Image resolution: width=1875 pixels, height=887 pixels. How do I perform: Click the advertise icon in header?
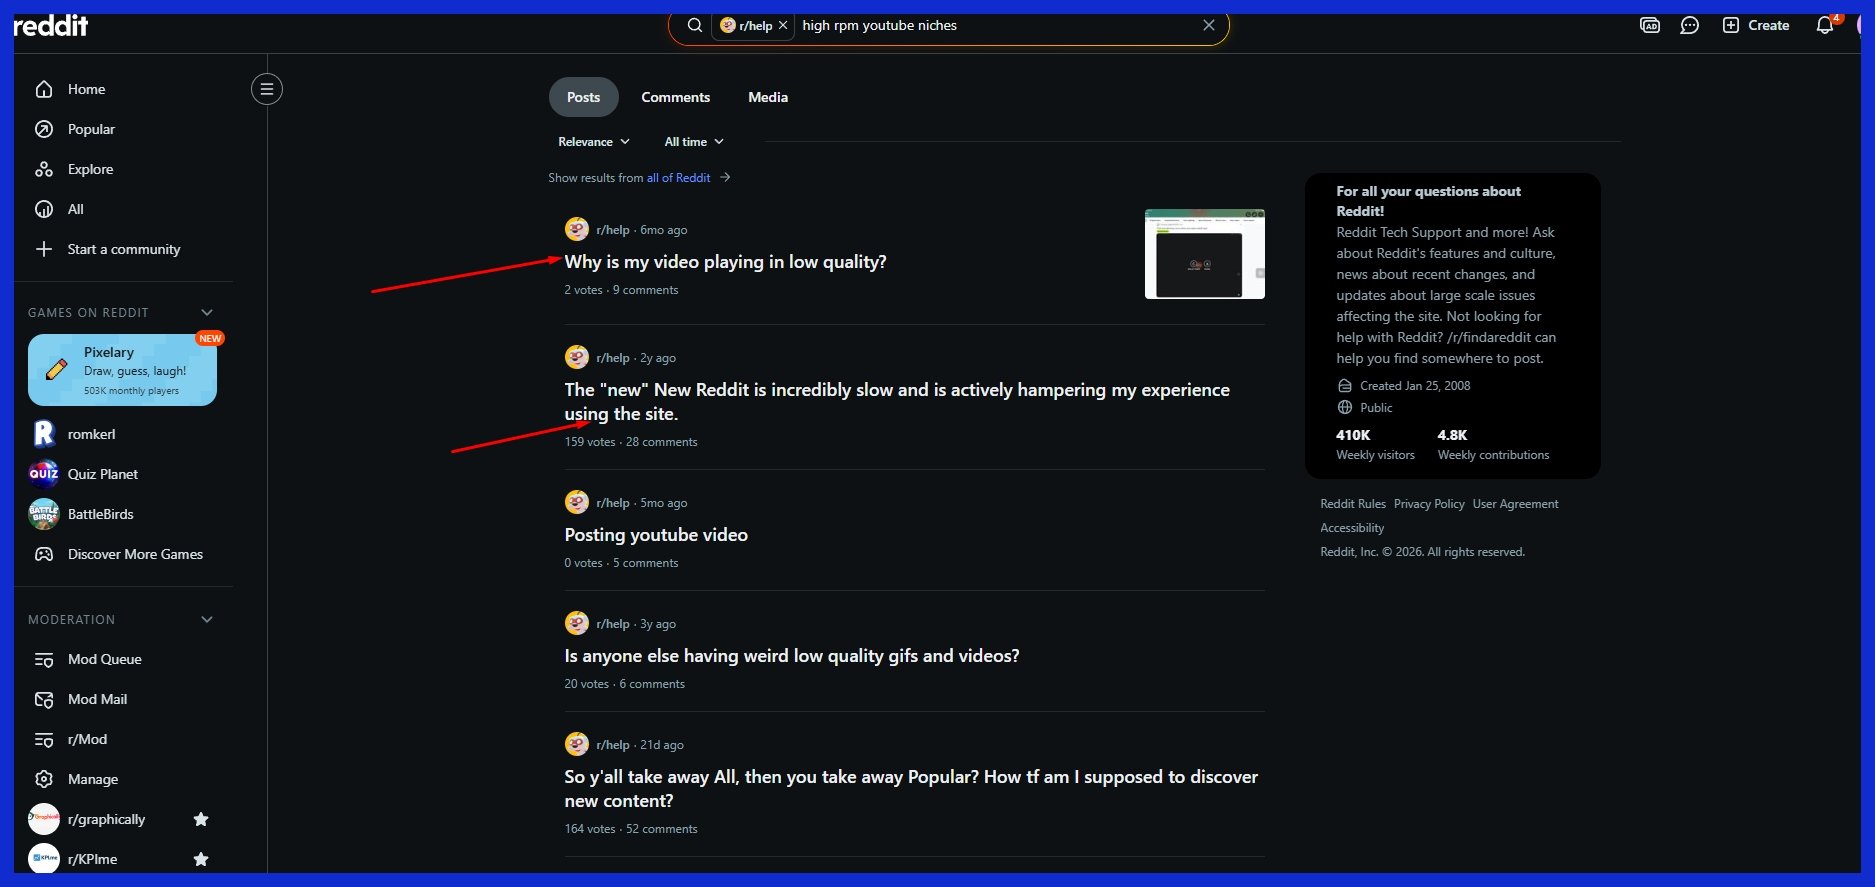point(1650,26)
